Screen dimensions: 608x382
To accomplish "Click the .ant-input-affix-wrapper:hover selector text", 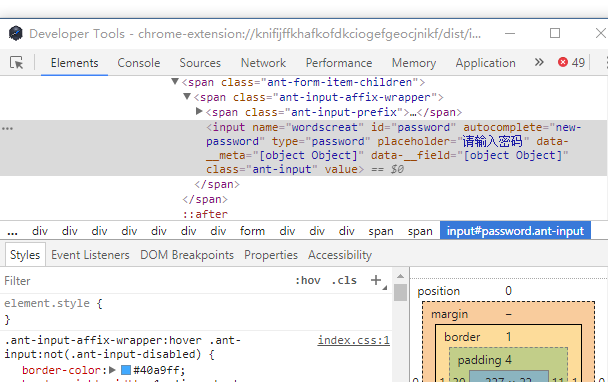I will click(x=123, y=347).
